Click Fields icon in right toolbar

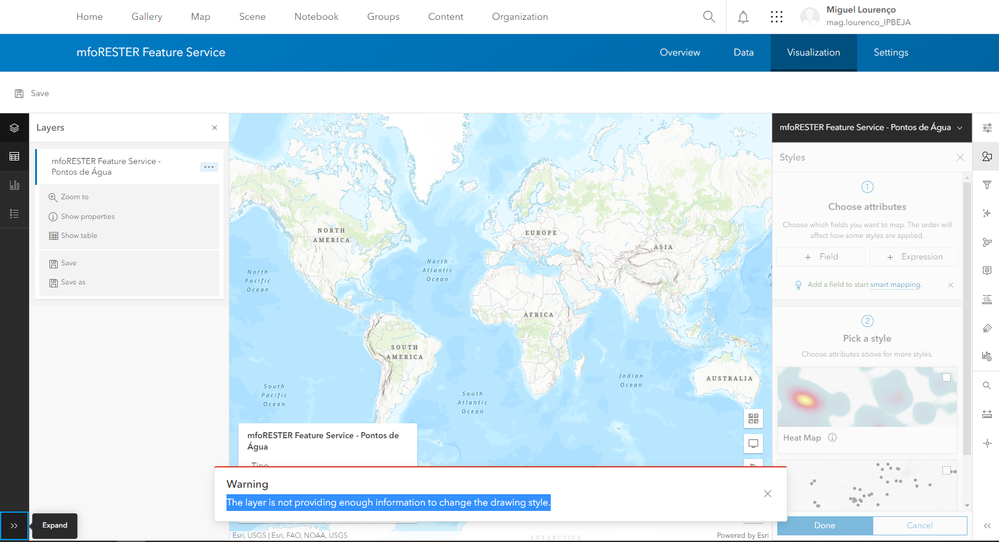987,299
